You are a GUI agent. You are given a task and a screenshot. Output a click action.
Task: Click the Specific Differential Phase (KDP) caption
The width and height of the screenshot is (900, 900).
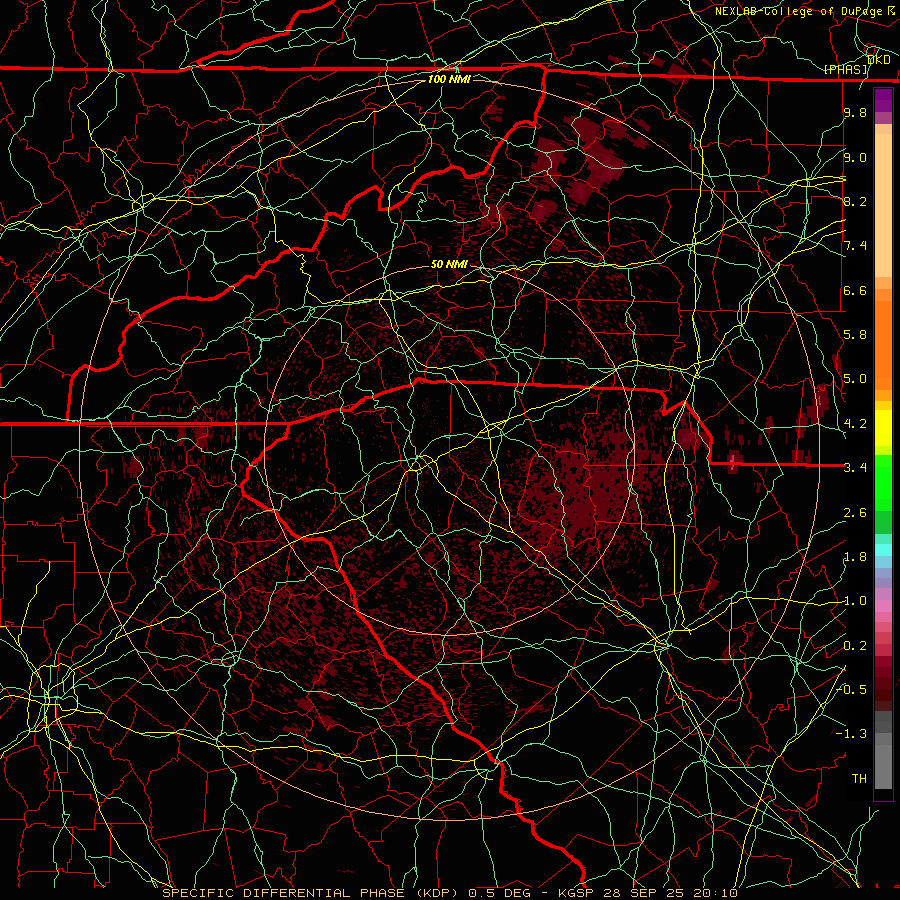(310, 893)
